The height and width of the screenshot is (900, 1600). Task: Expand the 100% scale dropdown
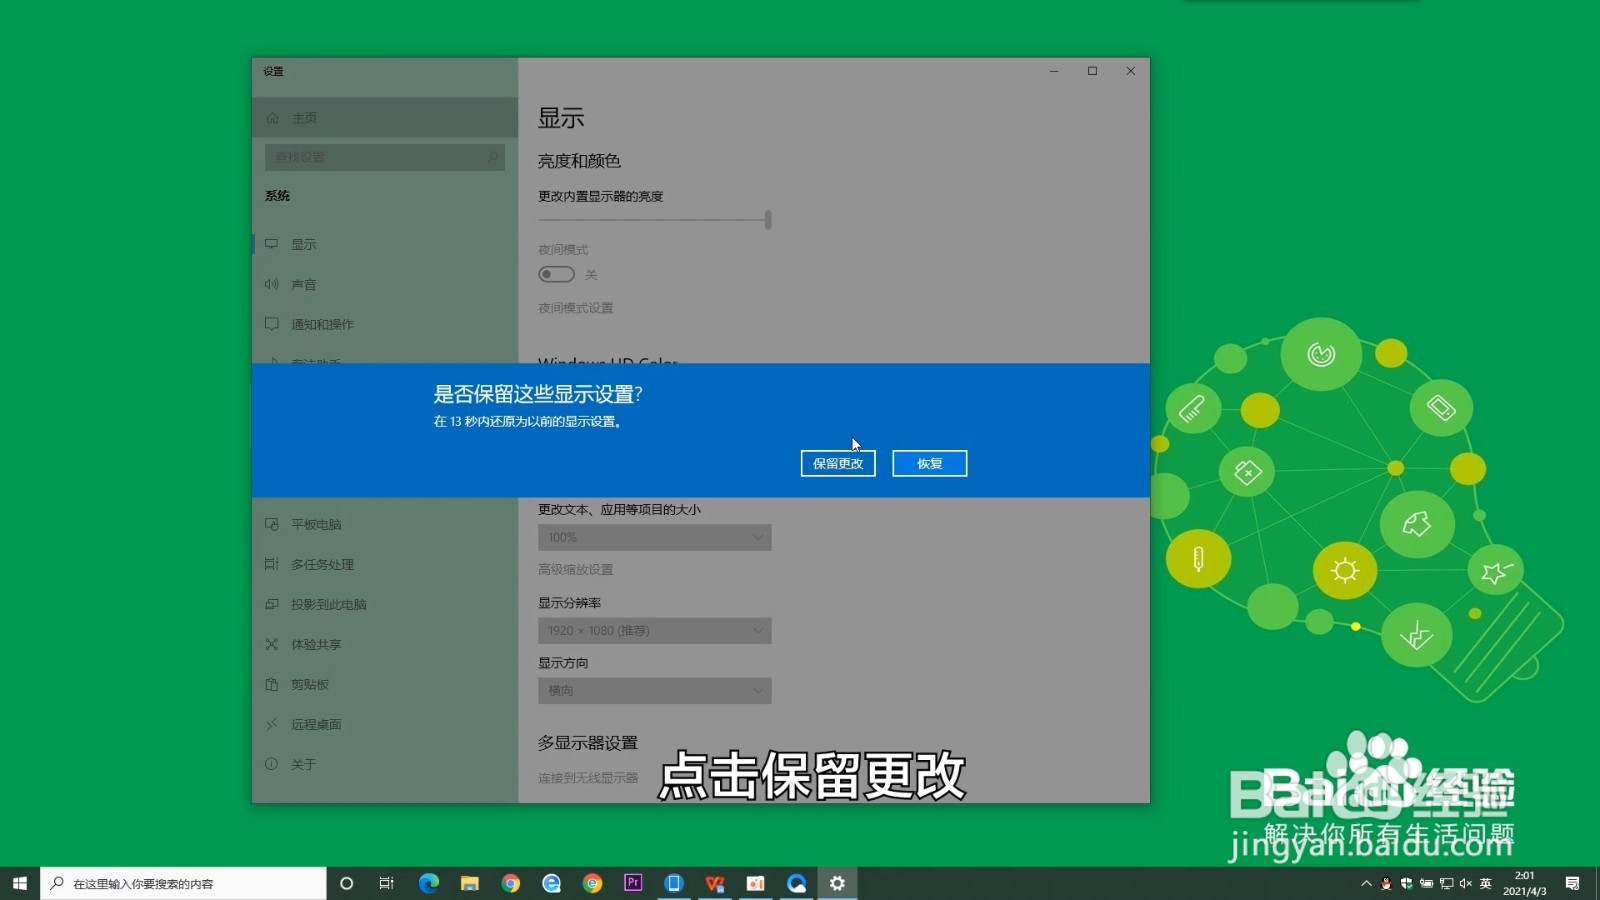[x=654, y=537]
